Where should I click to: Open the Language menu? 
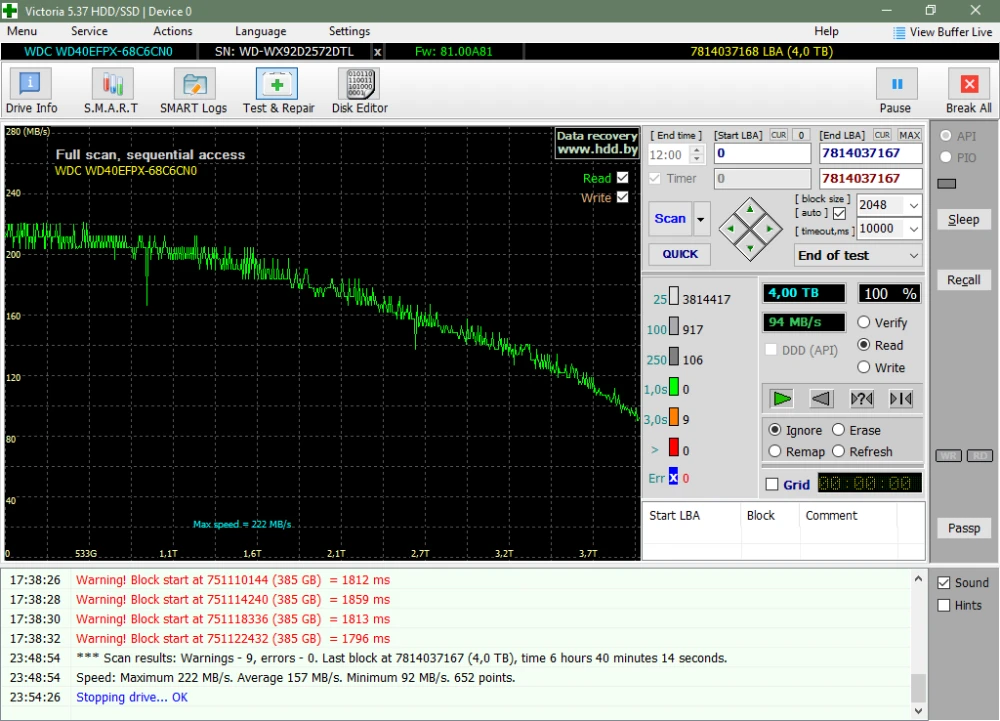coord(260,32)
